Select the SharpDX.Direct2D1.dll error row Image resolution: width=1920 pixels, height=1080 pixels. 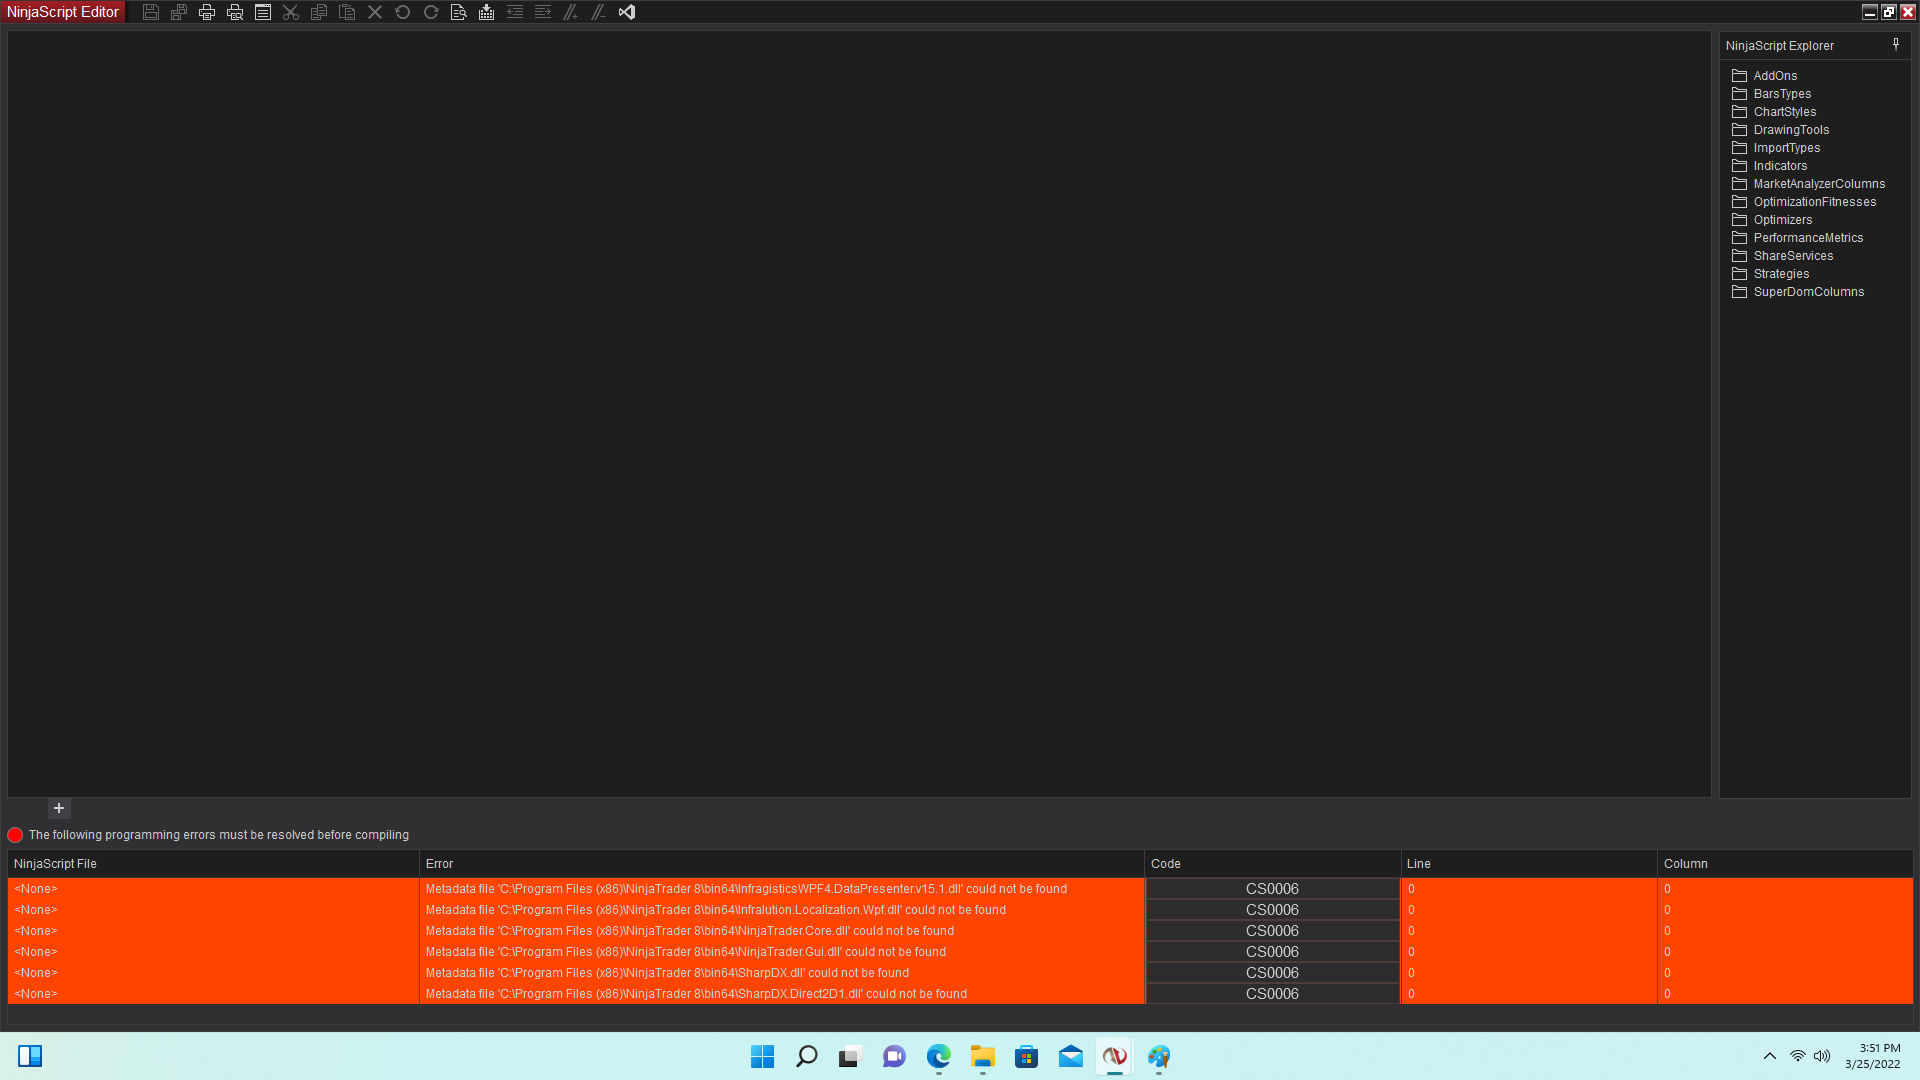[x=696, y=994]
